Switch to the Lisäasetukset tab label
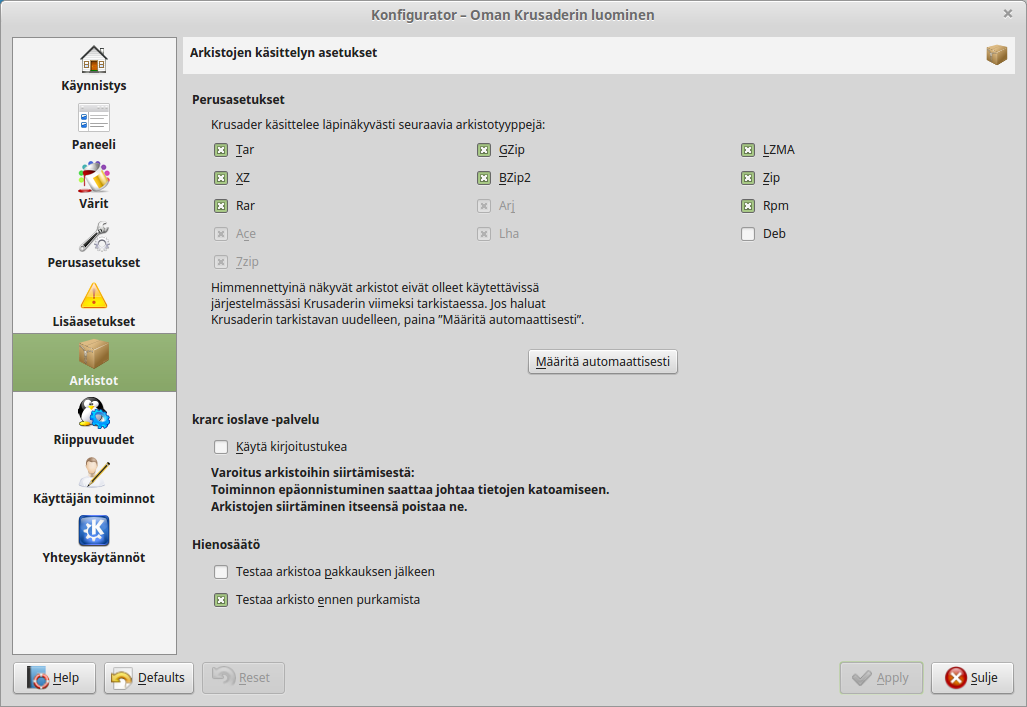Image resolution: width=1027 pixels, height=707 pixels. 94,322
